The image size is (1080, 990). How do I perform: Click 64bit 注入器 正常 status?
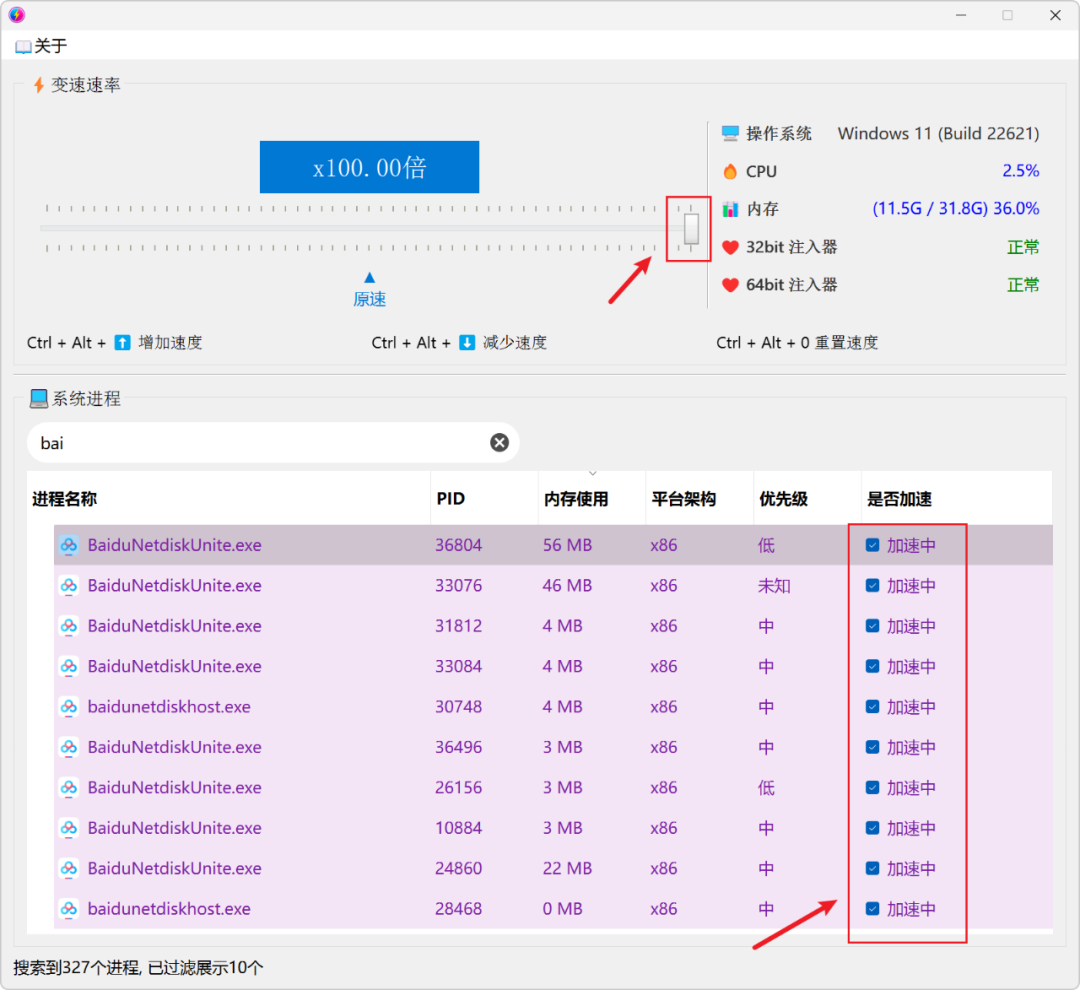[1023, 285]
